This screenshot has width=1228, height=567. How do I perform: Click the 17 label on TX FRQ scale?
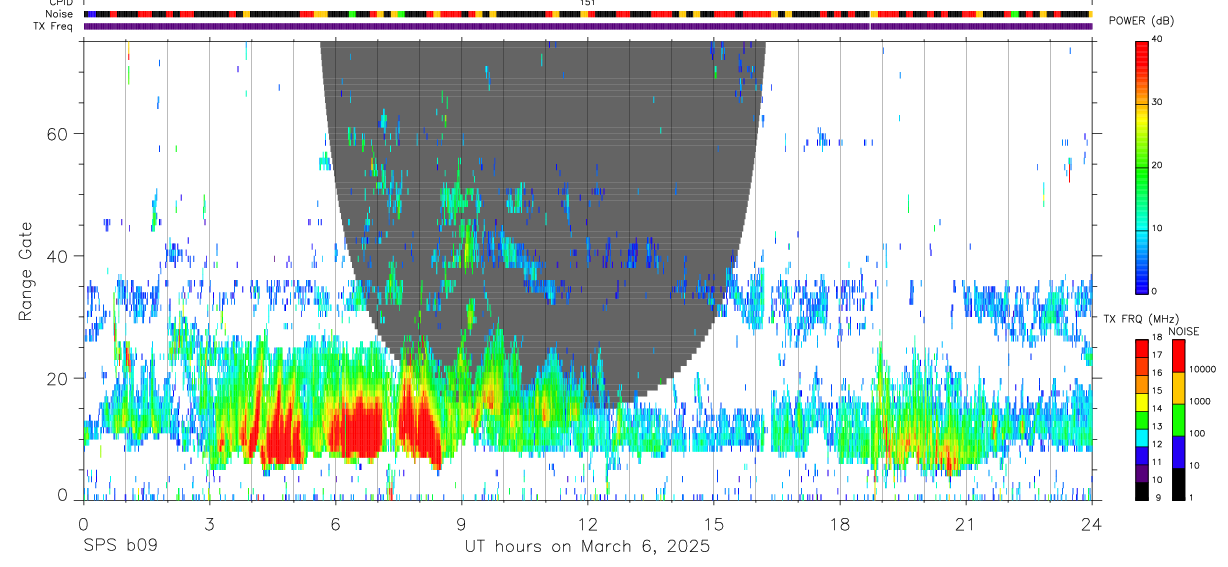coord(1156,355)
